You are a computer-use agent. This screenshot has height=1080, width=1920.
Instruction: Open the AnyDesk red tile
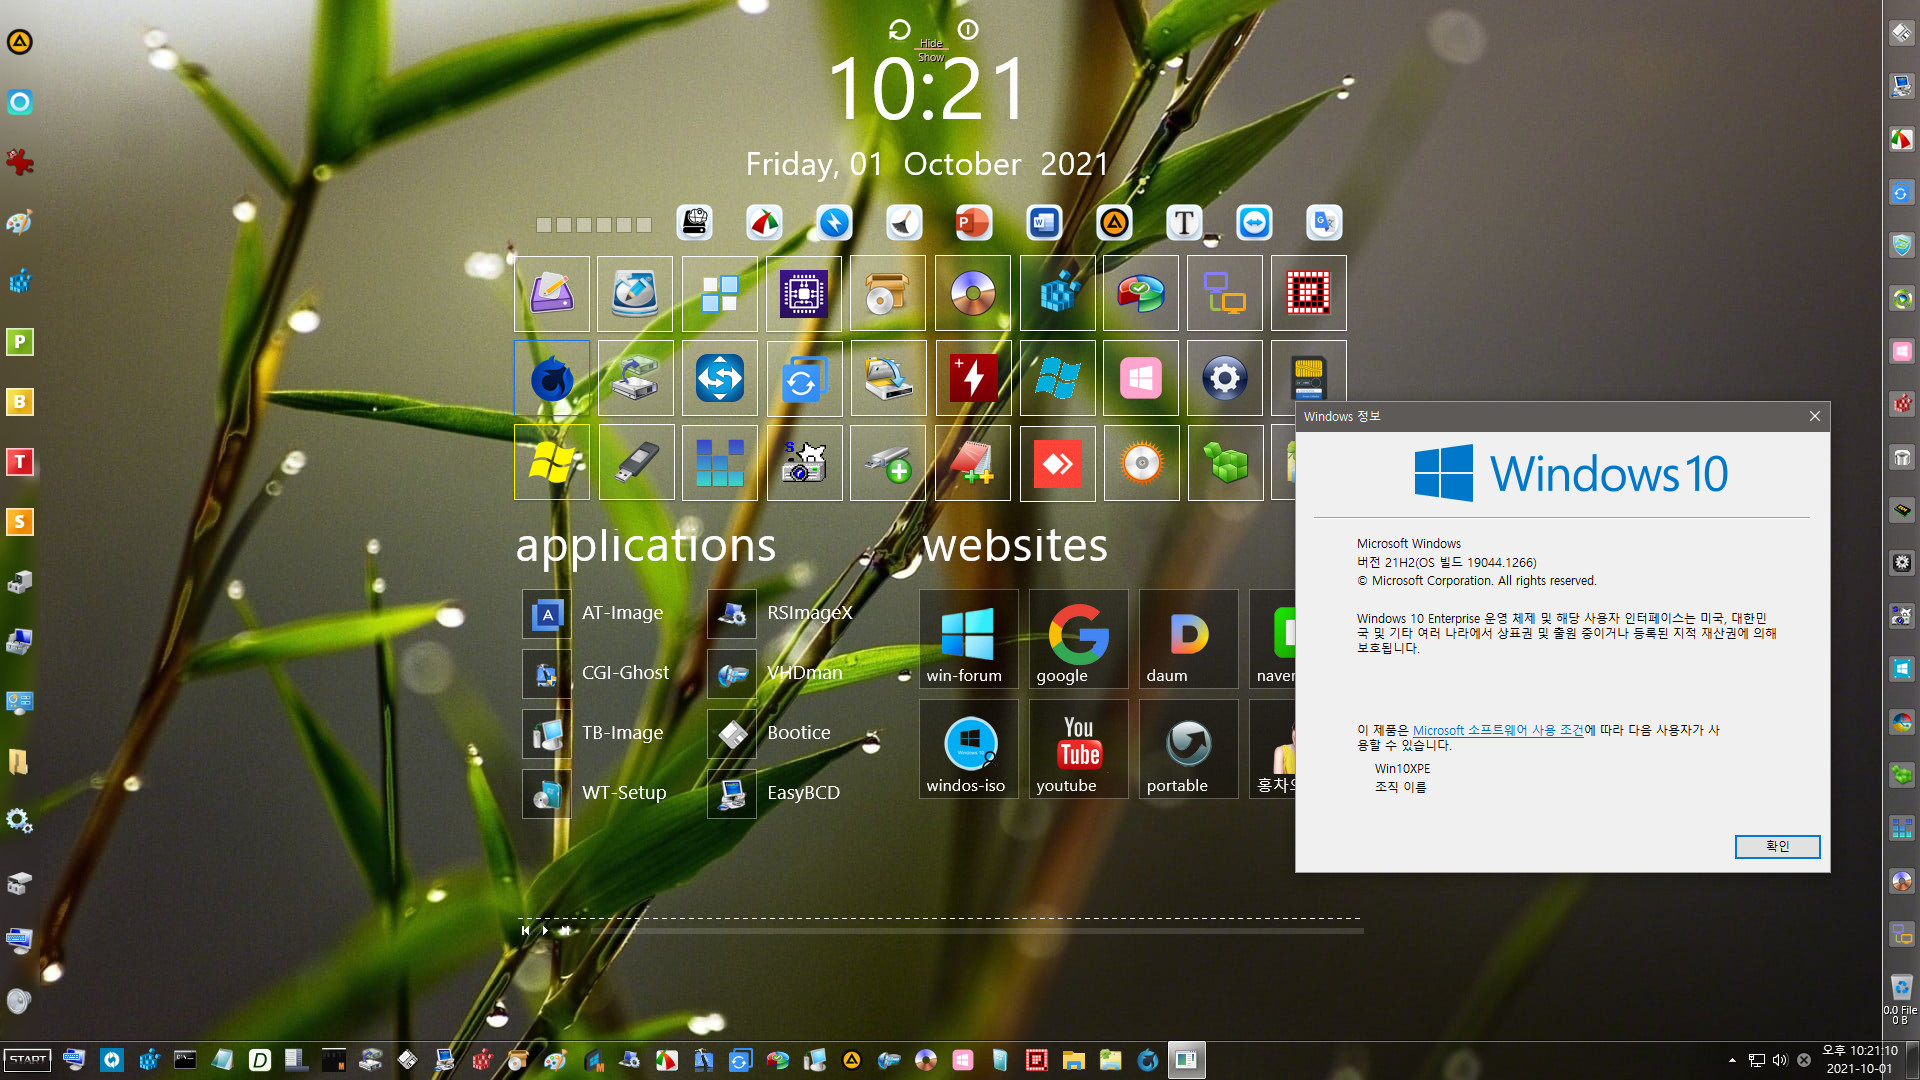pyautogui.click(x=1058, y=463)
